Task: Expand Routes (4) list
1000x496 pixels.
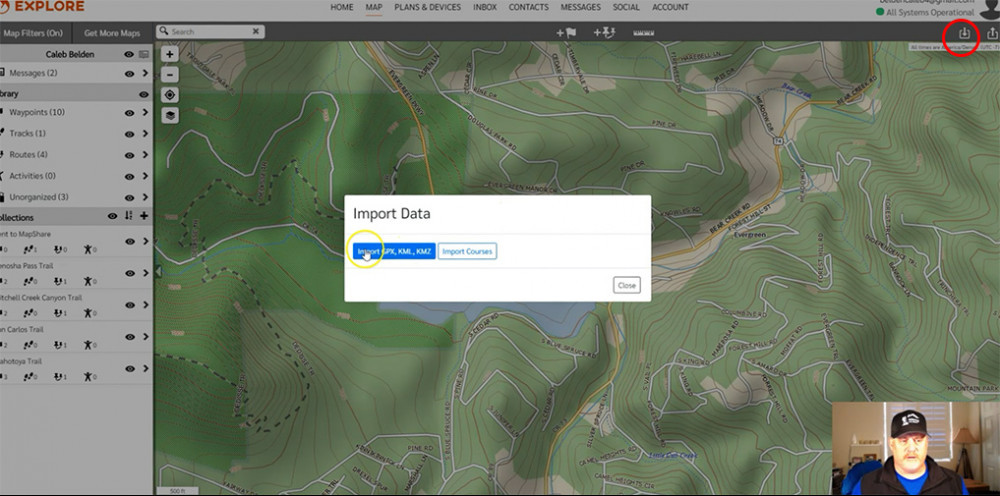Action: (x=145, y=155)
